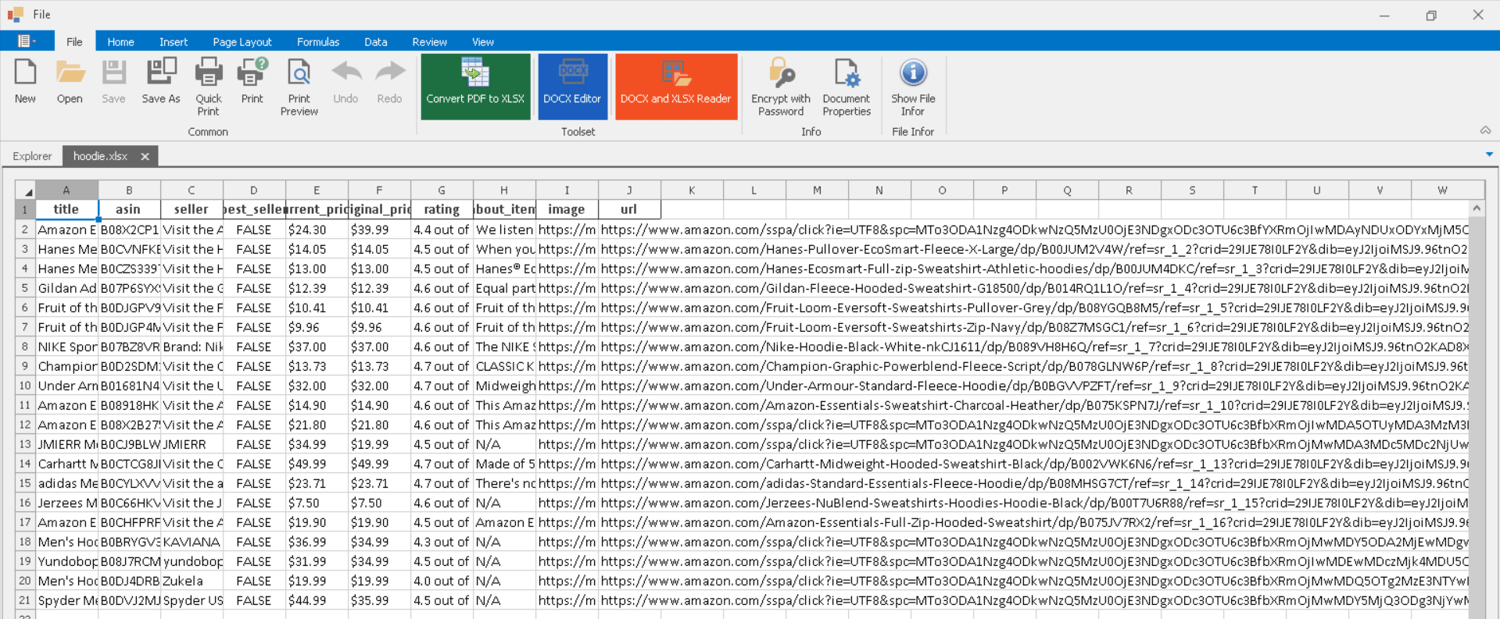The image size is (1500, 619).
Task: Open DOCX and XLSX Reader
Action: point(676,86)
